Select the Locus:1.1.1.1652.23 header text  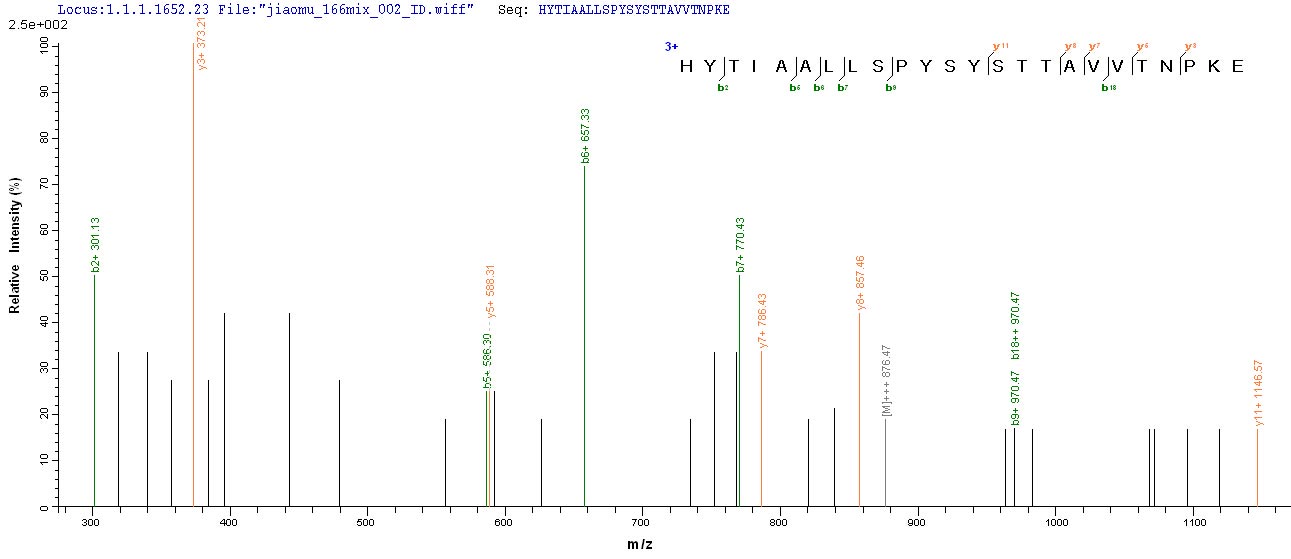(120, 9)
